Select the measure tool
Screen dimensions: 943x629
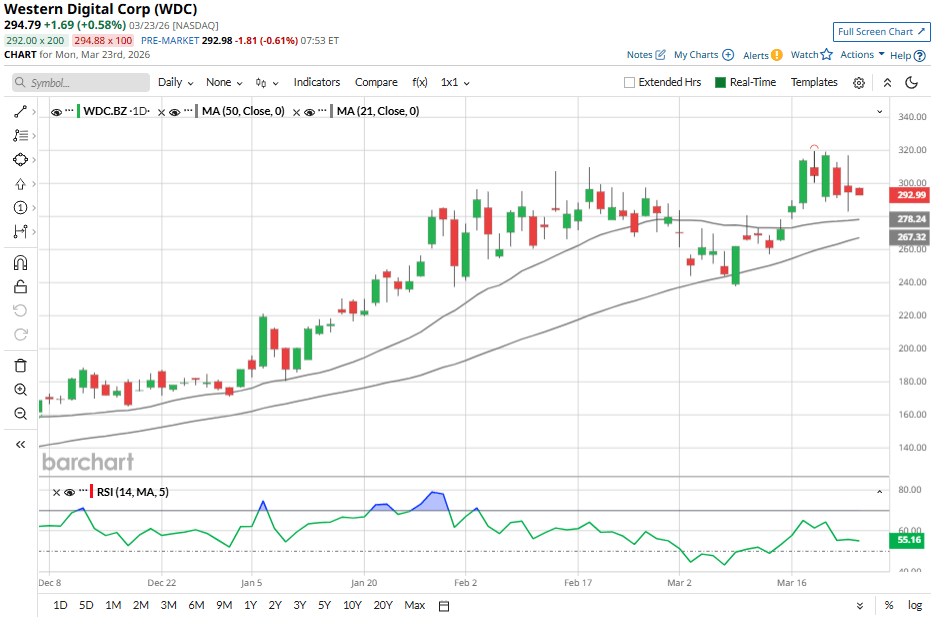[x=20, y=231]
